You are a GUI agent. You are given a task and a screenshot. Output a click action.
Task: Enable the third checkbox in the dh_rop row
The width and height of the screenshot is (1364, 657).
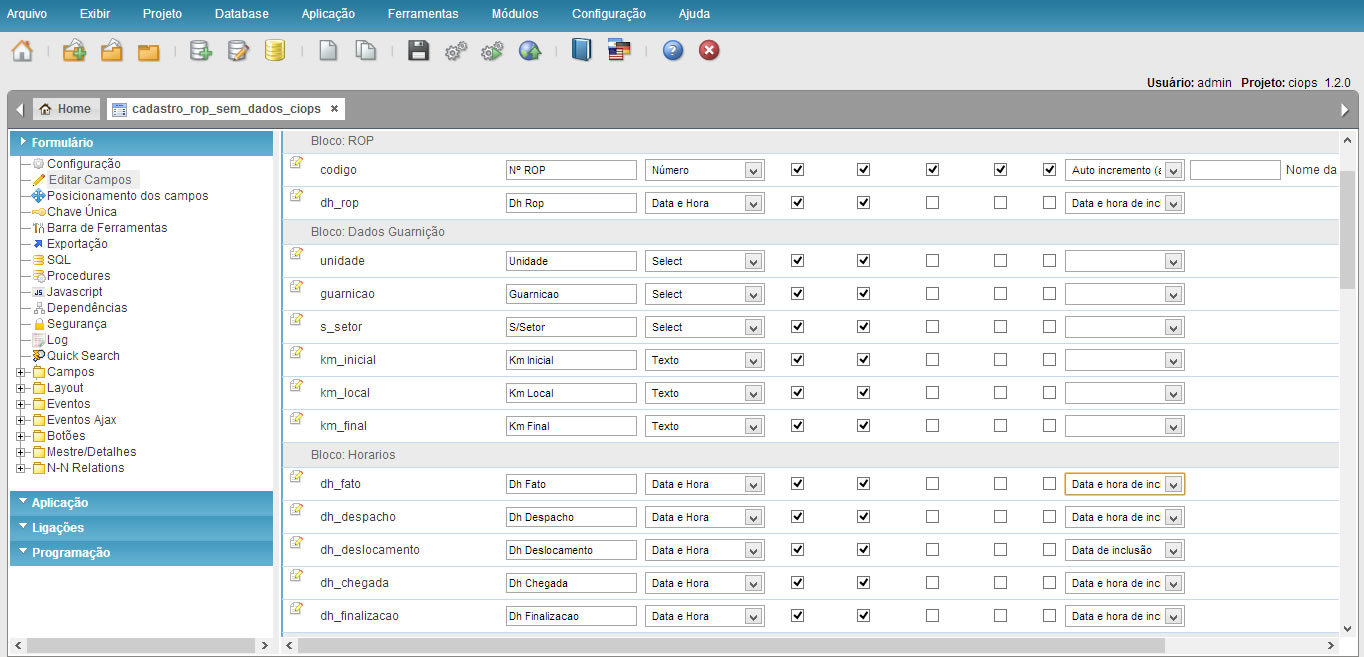(x=932, y=203)
